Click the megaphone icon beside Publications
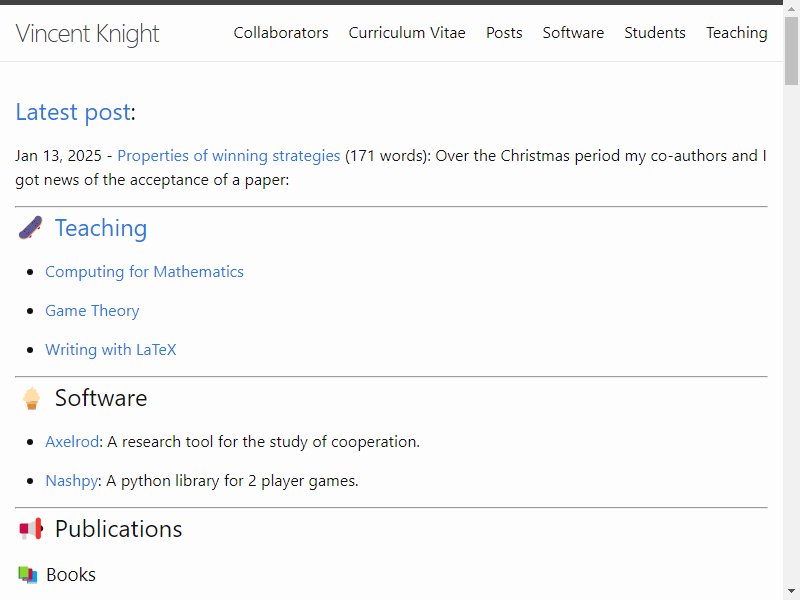 click(31, 529)
